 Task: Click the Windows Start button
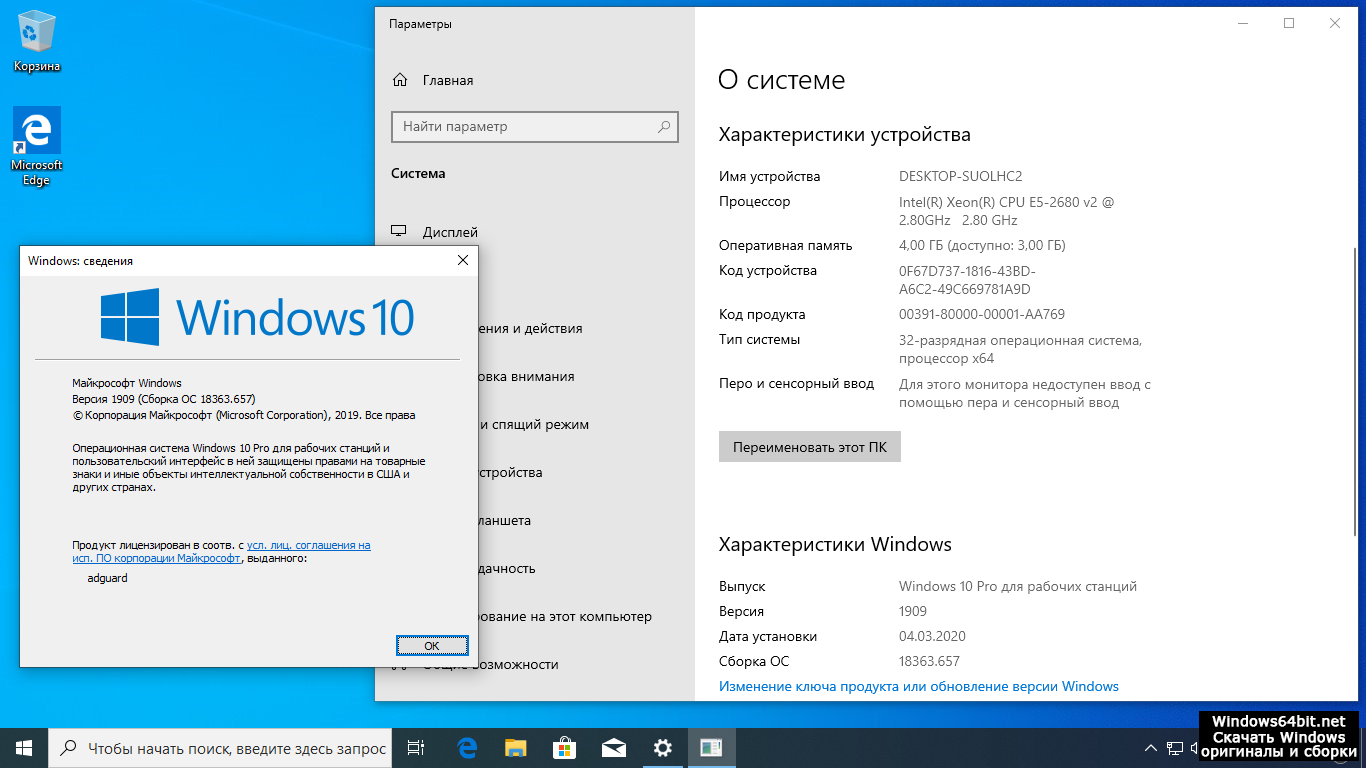click(x=24, y=748)
